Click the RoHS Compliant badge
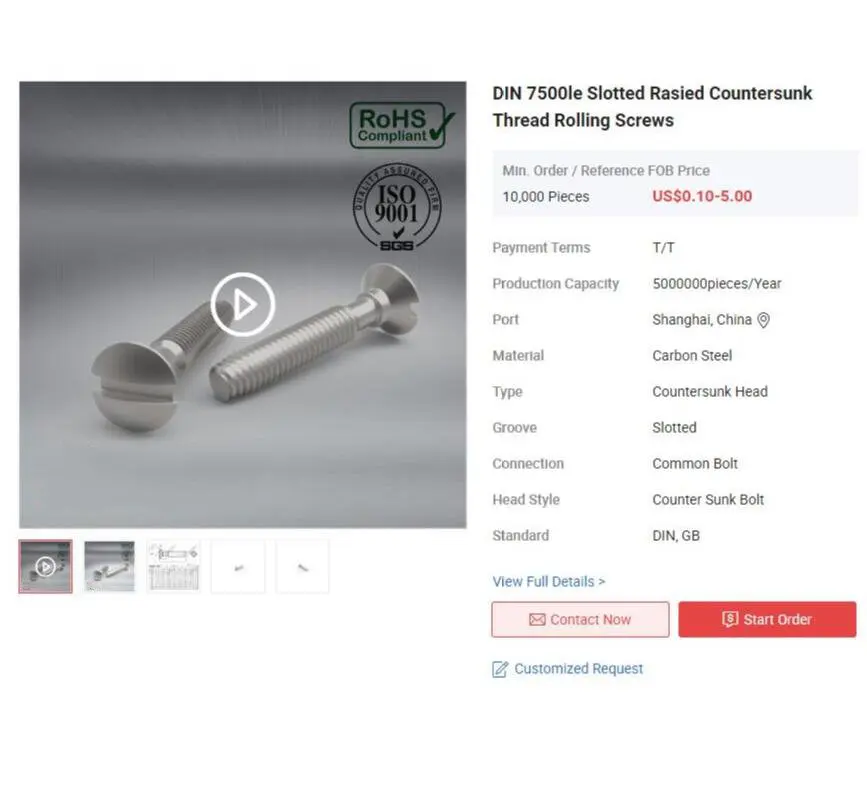The image size is (867, 805). [x=402, y=126]
